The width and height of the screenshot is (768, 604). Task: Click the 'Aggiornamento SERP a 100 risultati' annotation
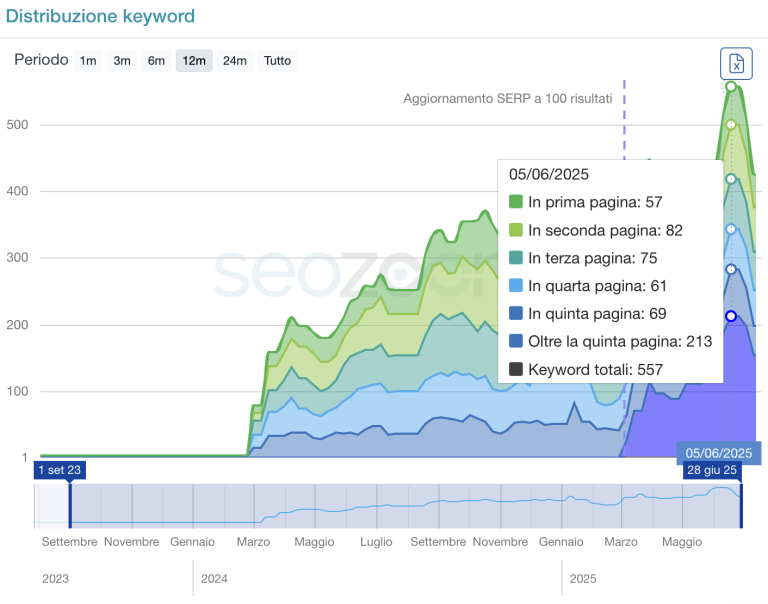coord(507,98)
